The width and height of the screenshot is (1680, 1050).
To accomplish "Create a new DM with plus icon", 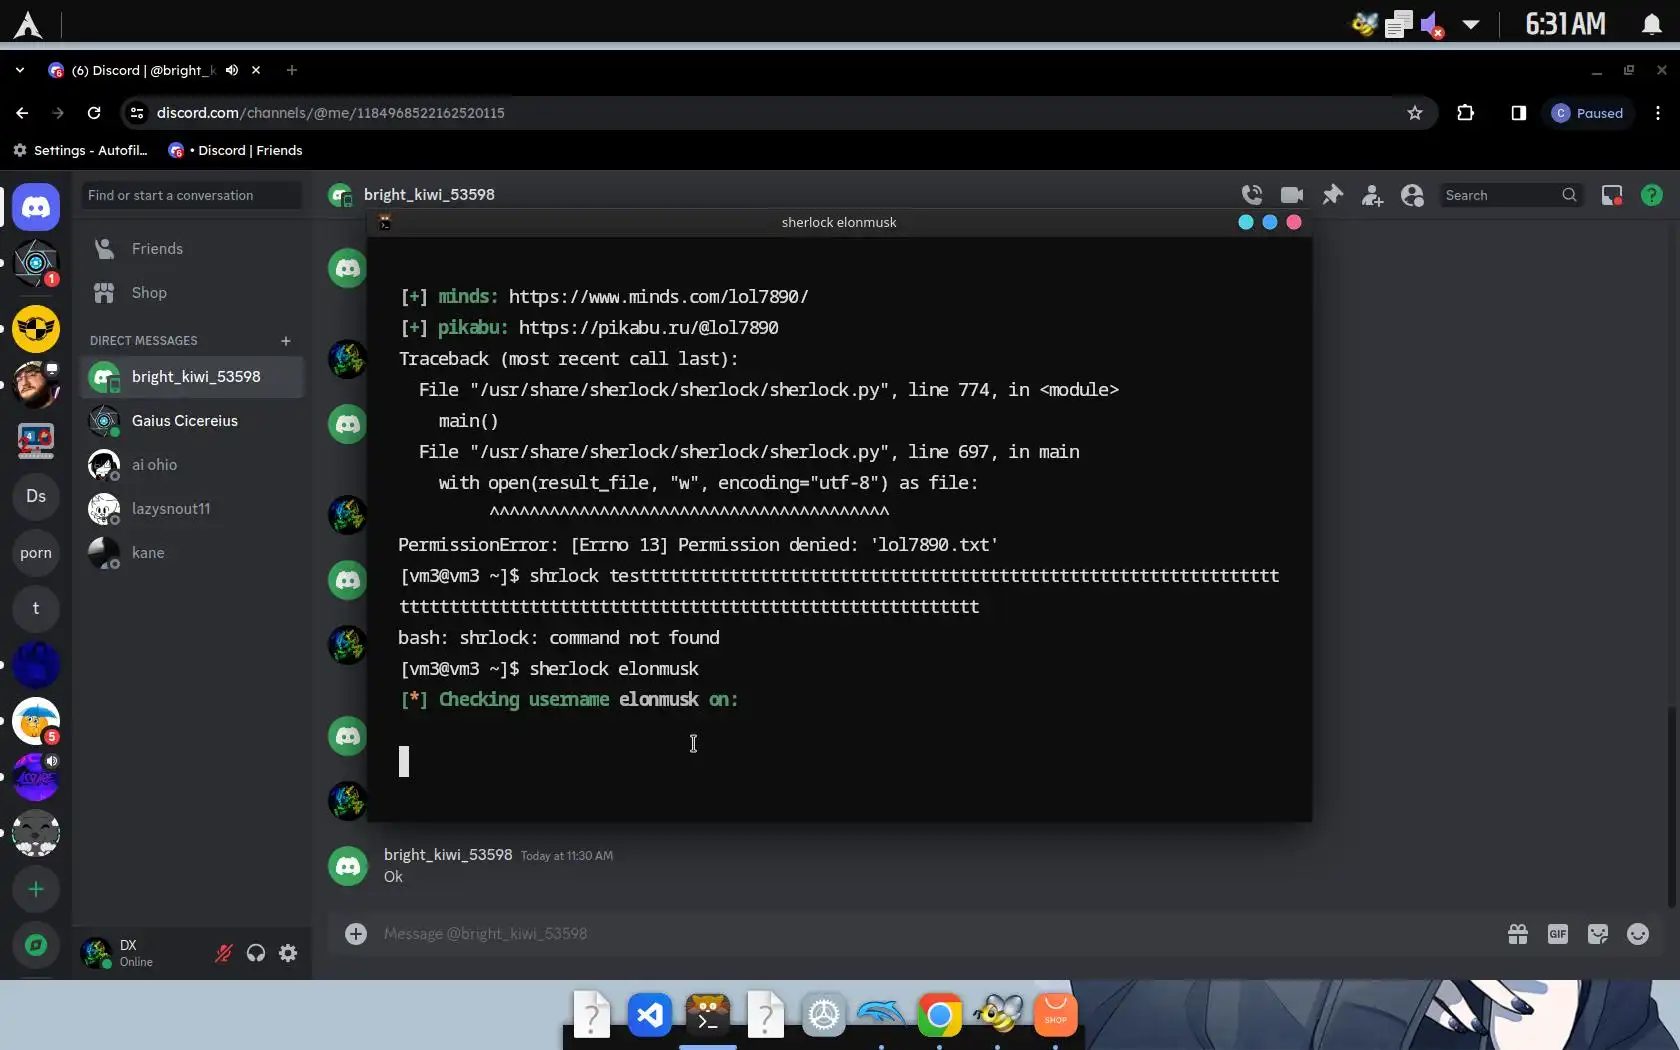I will point(286,341).
